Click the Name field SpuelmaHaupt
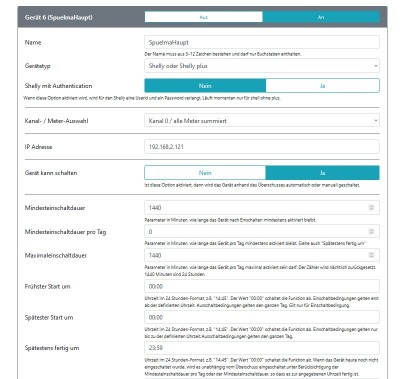 pyautogui.click(x=262, y=42)
